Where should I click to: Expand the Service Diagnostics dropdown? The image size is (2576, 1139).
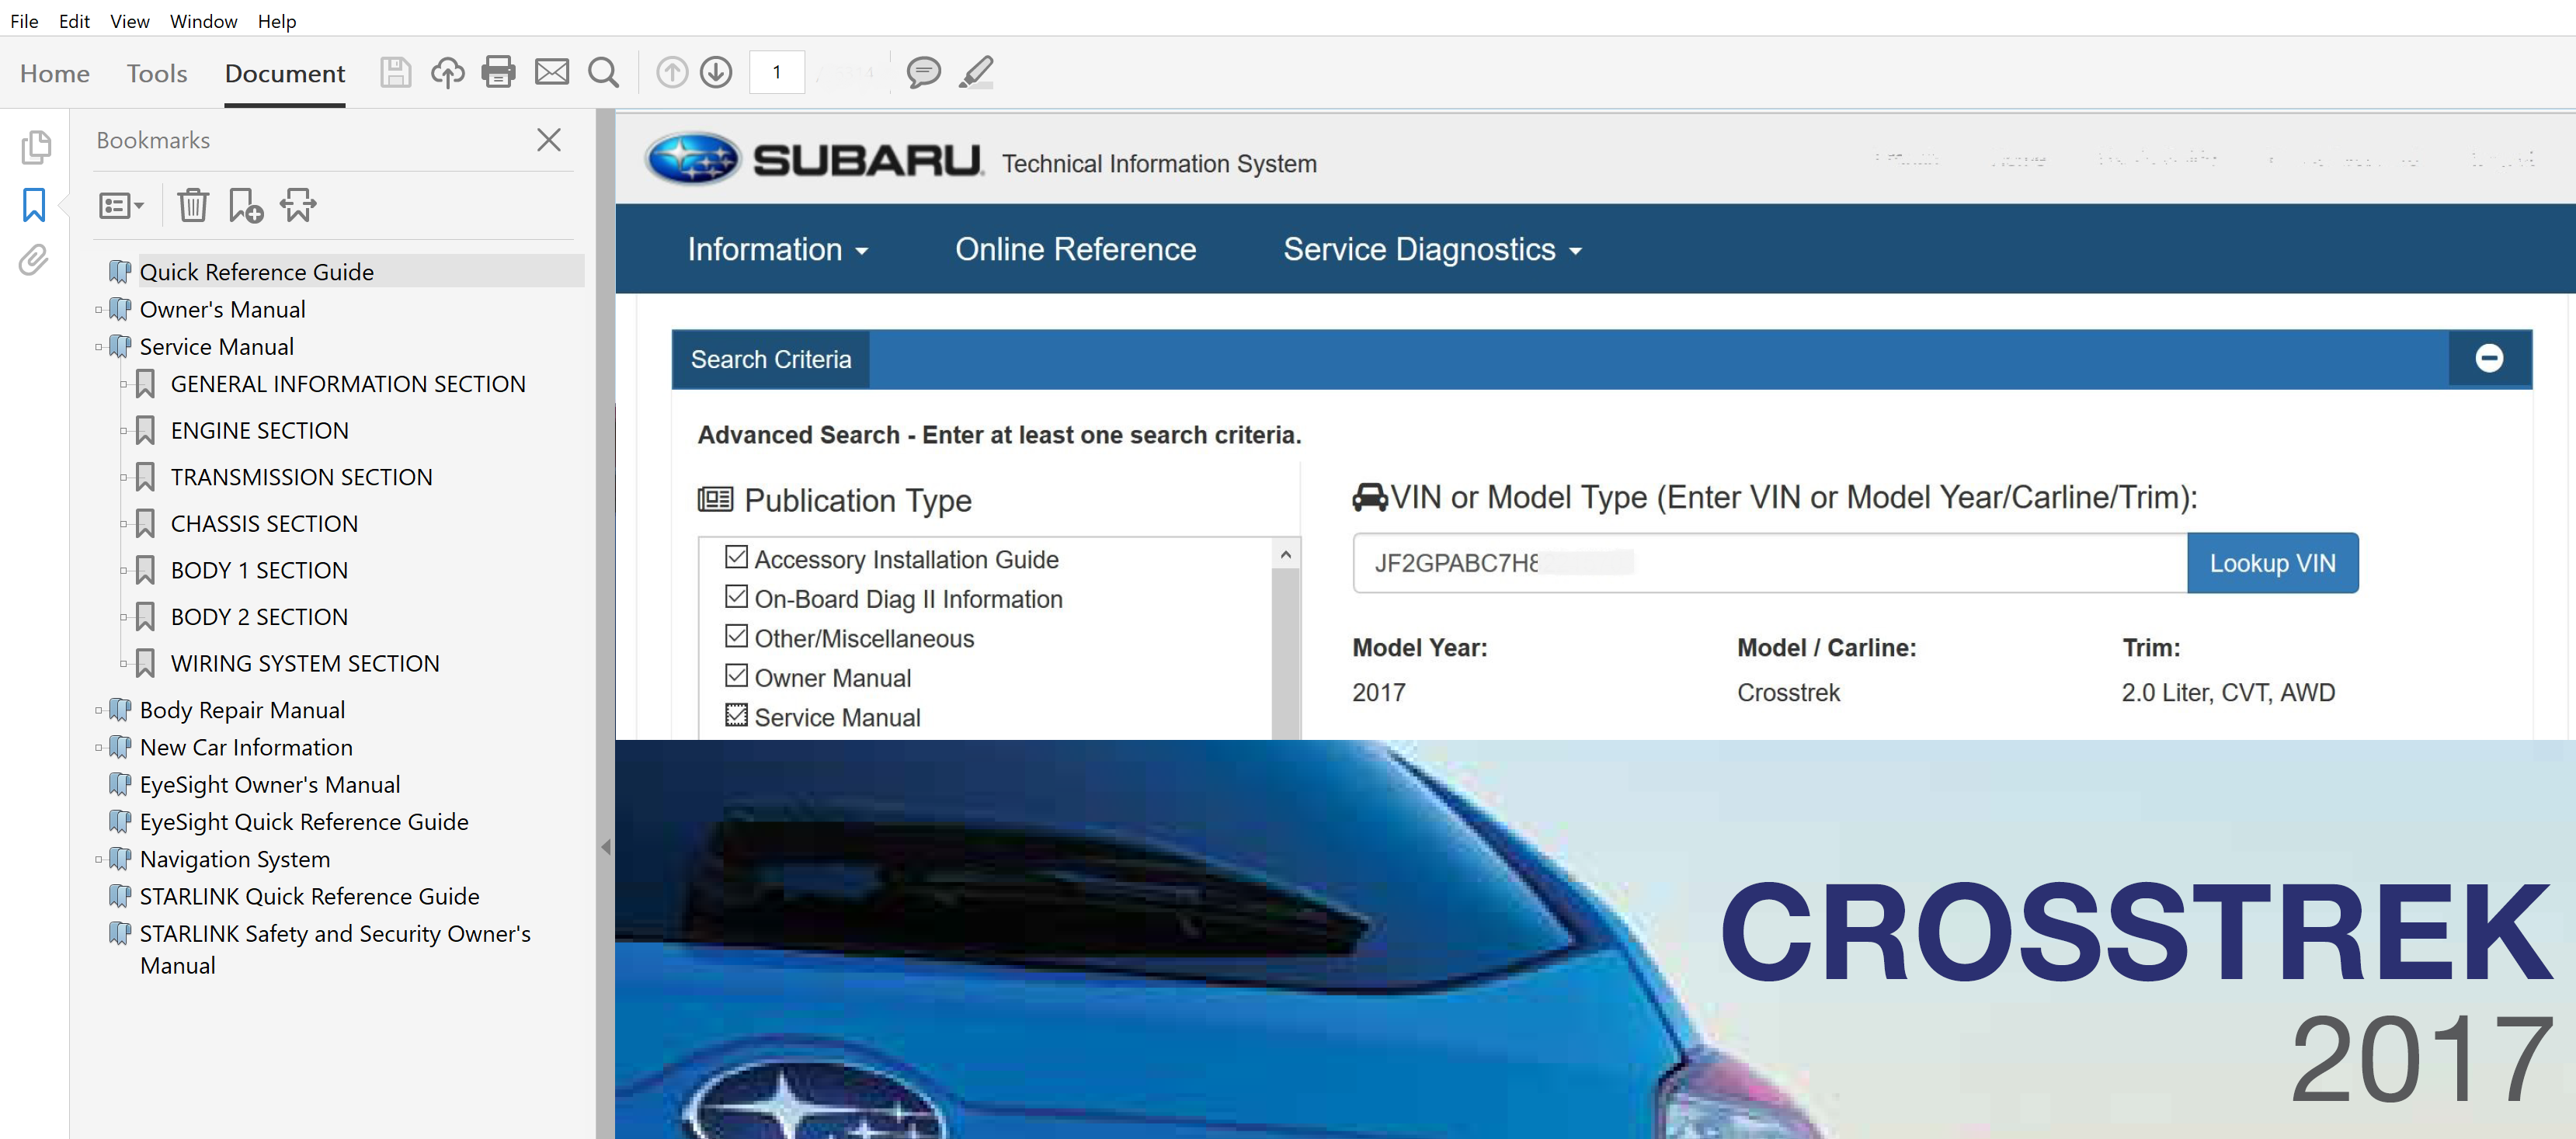(1431, 249)
